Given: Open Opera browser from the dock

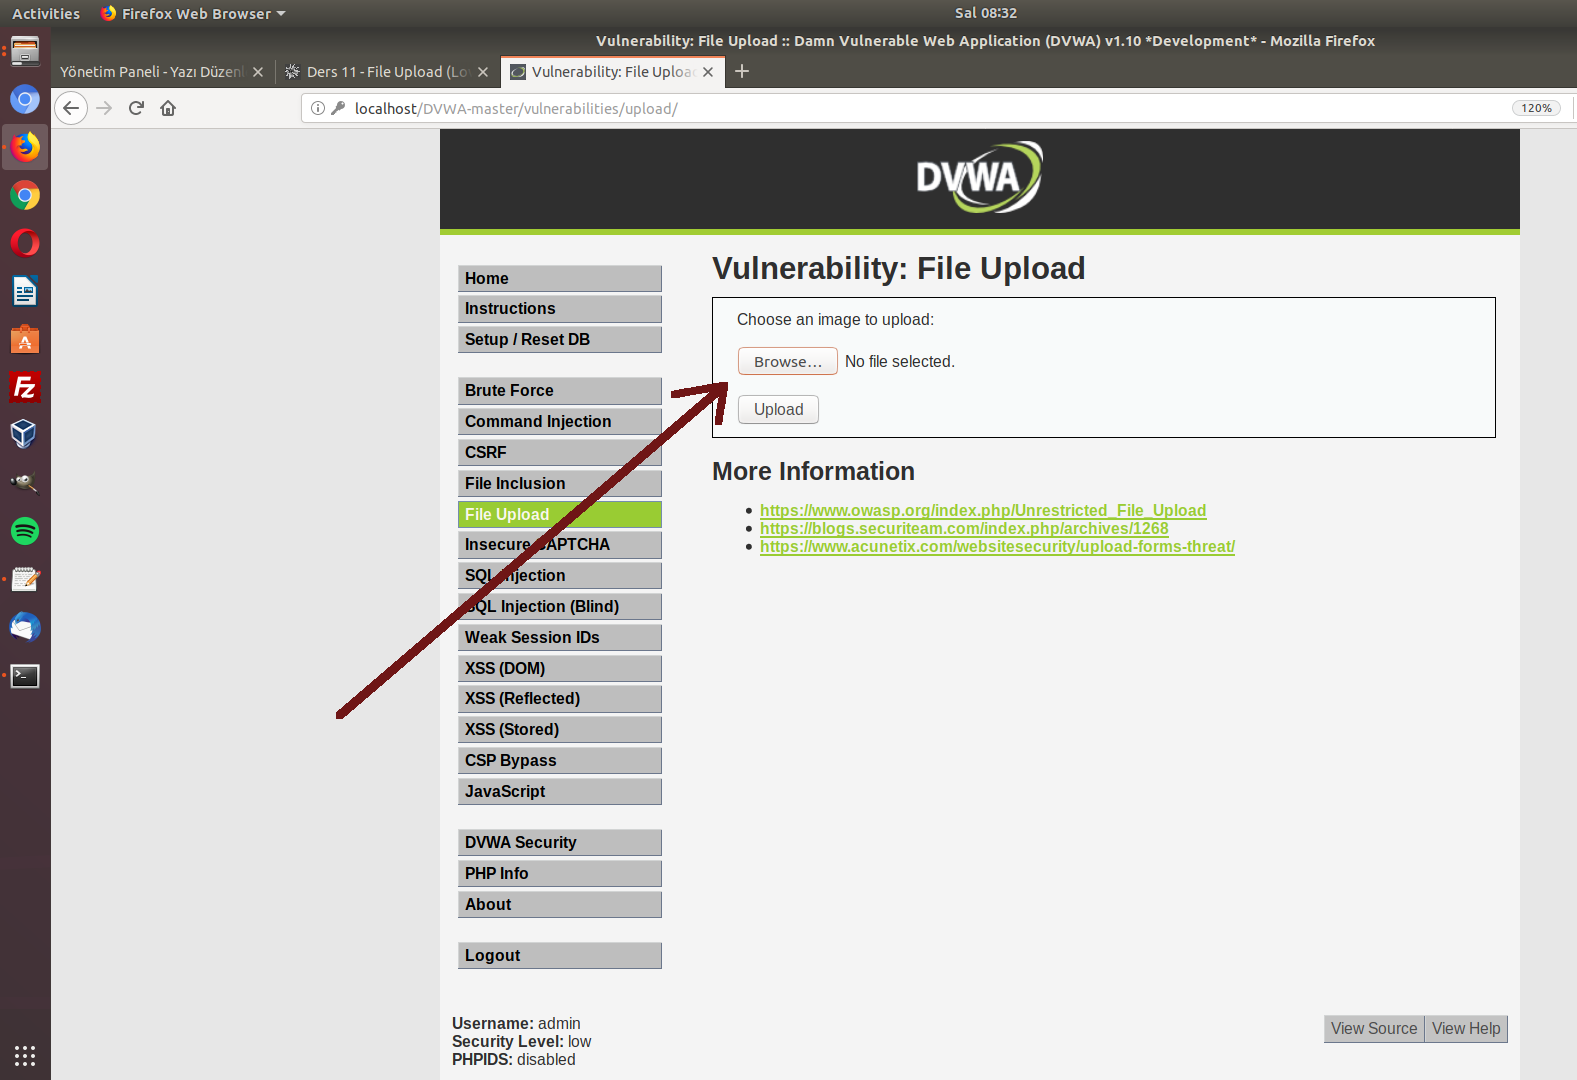Looking at the screenshot, I should pyautogui.click(x=25, y=243).
